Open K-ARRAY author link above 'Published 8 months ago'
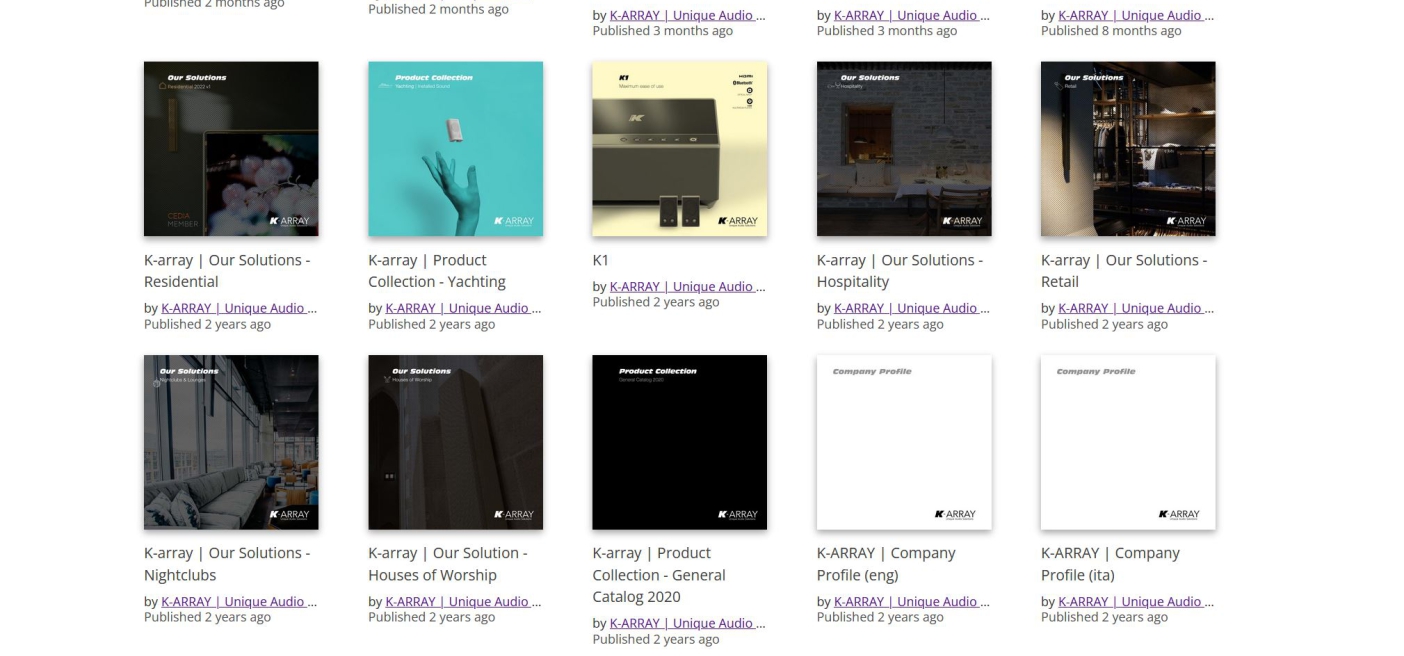 click(1136, 16)
